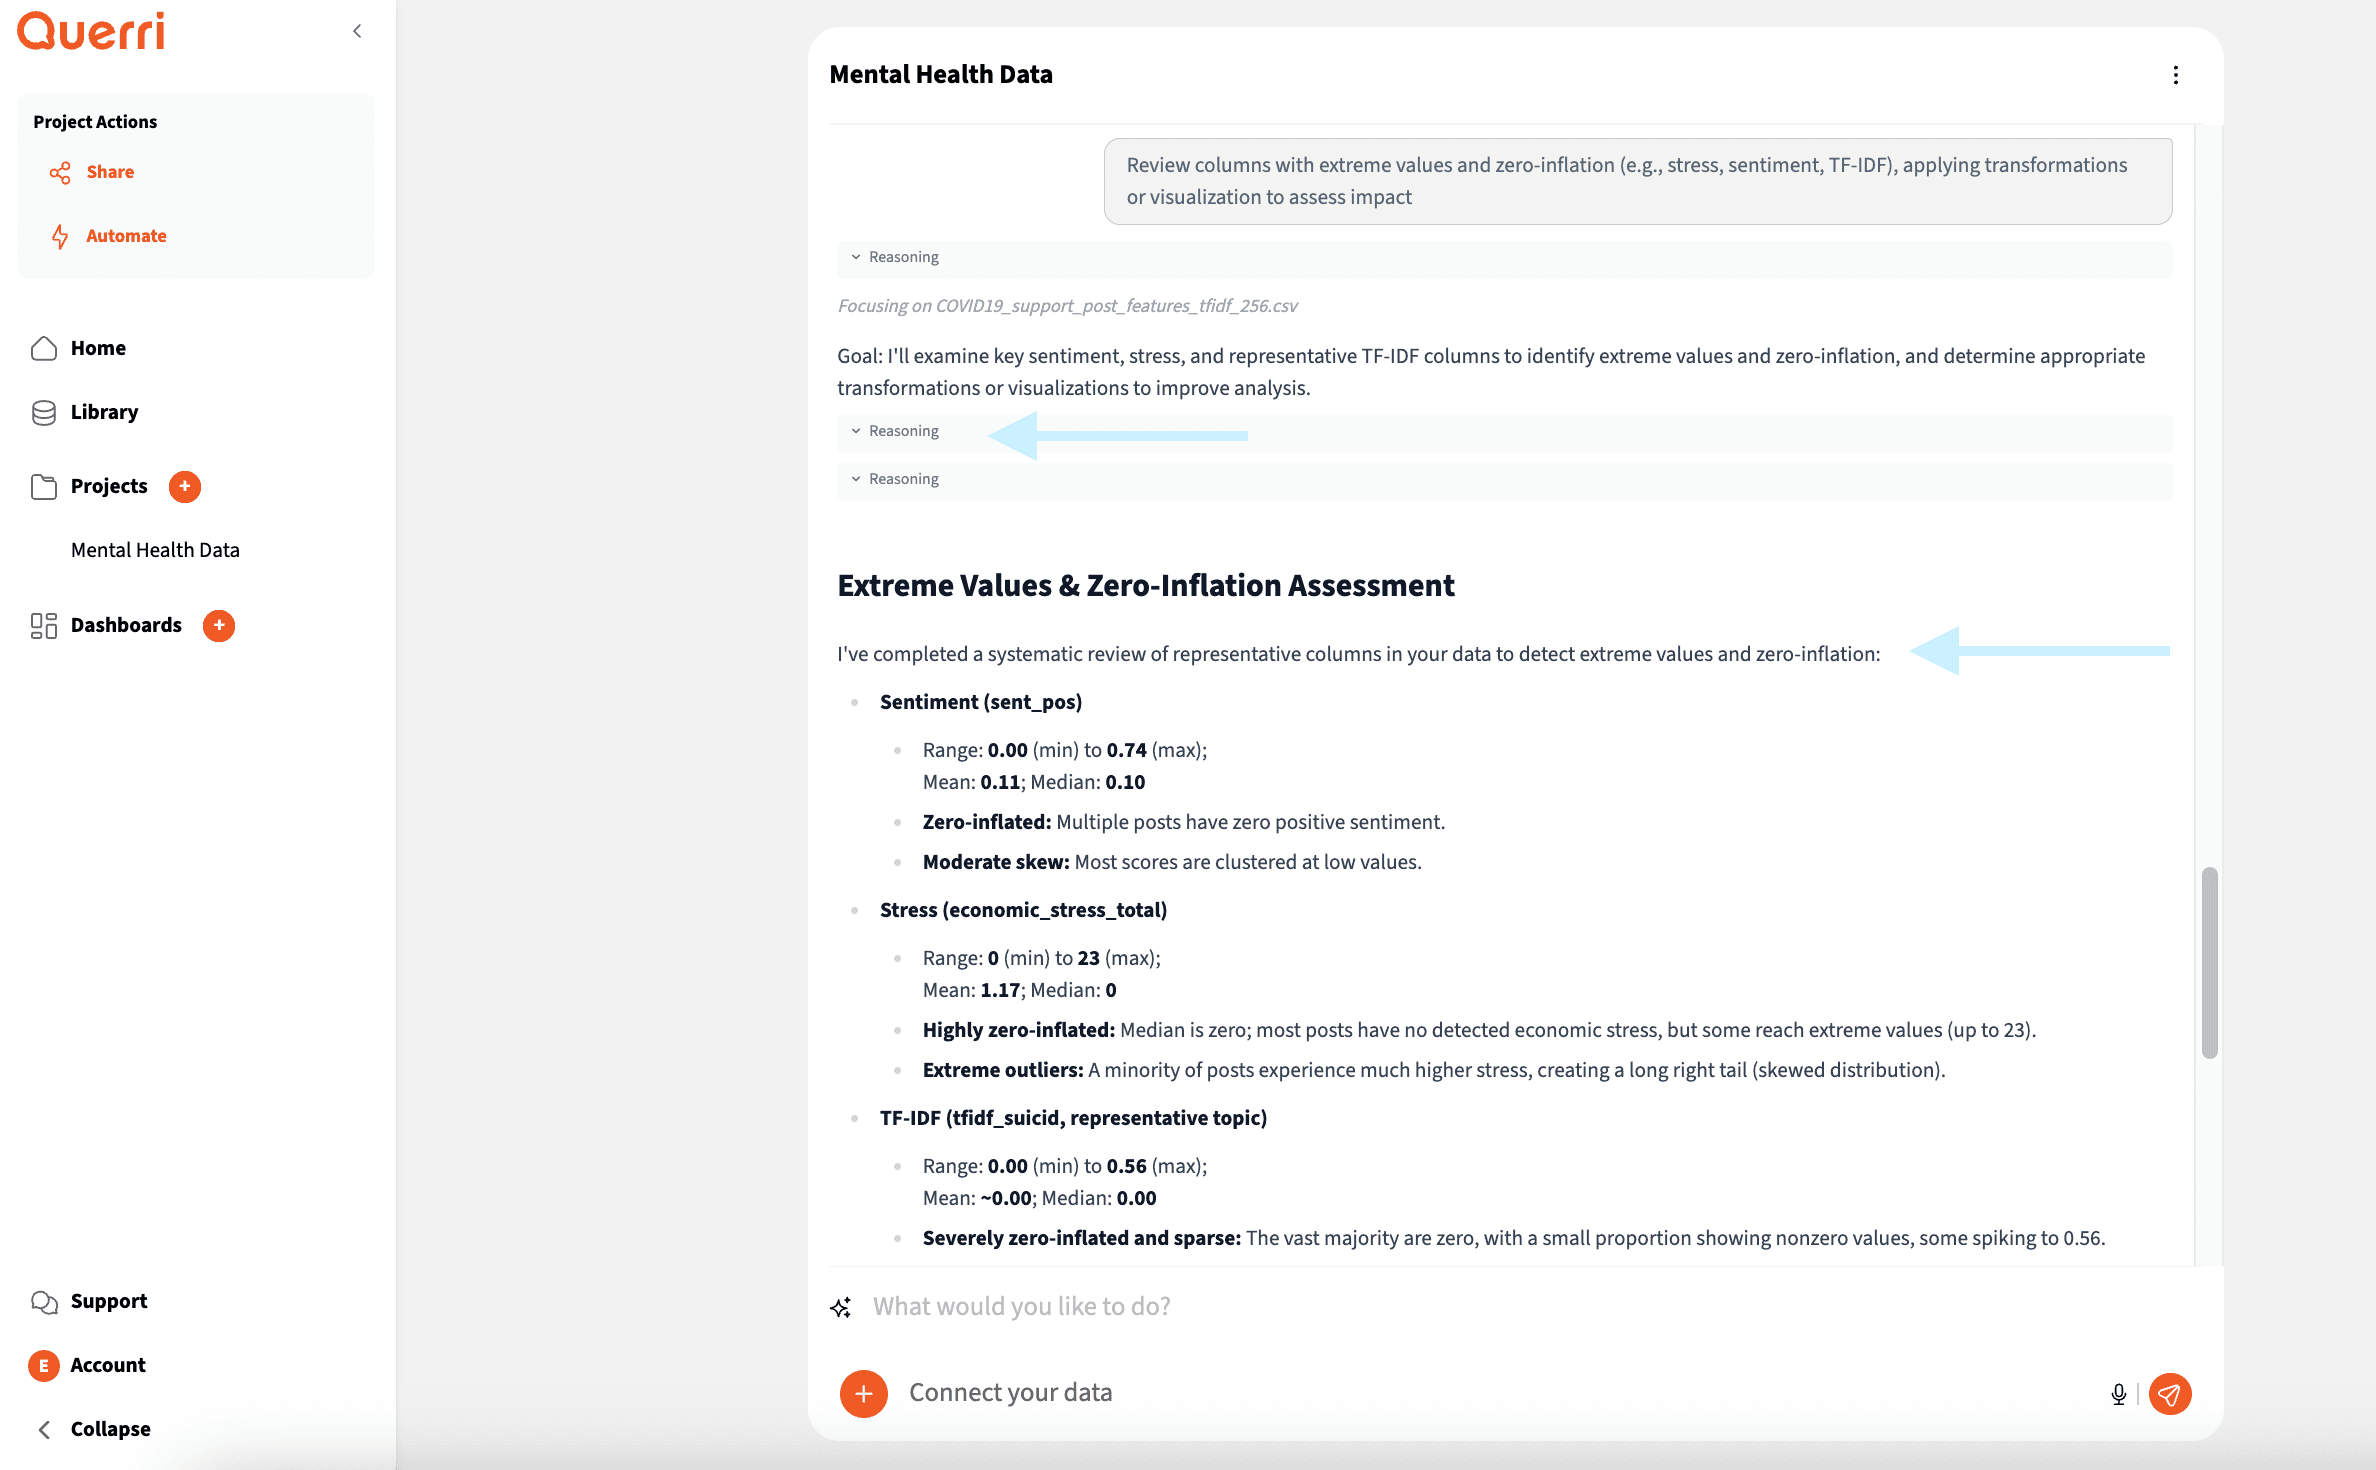Screen dimensions: 2376x1470
Task: Expand the first Reasoning section
Action: pyautogui.click(x=895, y=257)
